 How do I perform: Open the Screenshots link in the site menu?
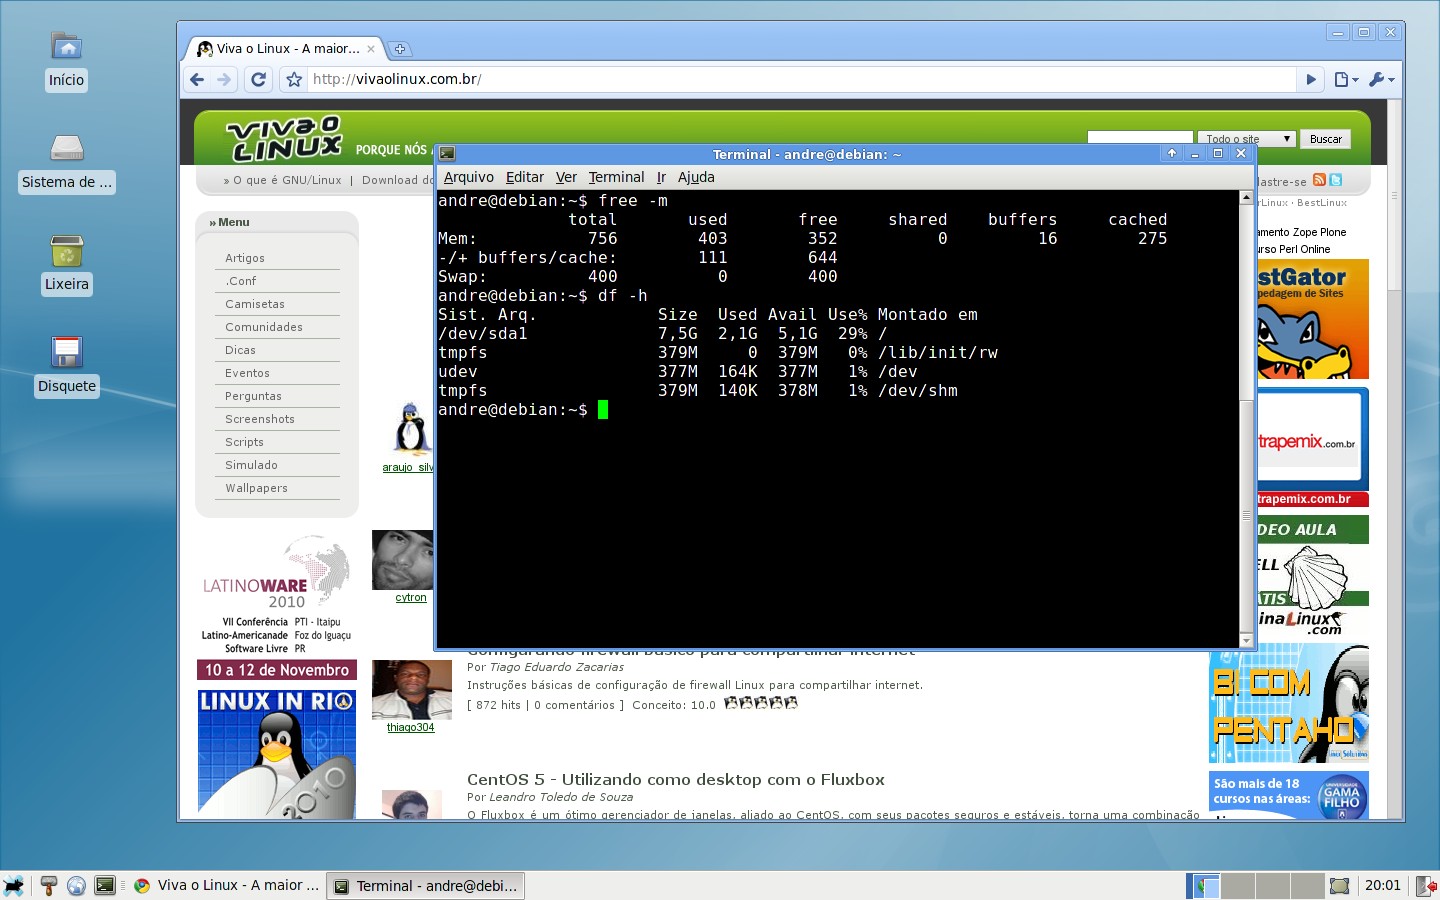[x=260, y=419]
